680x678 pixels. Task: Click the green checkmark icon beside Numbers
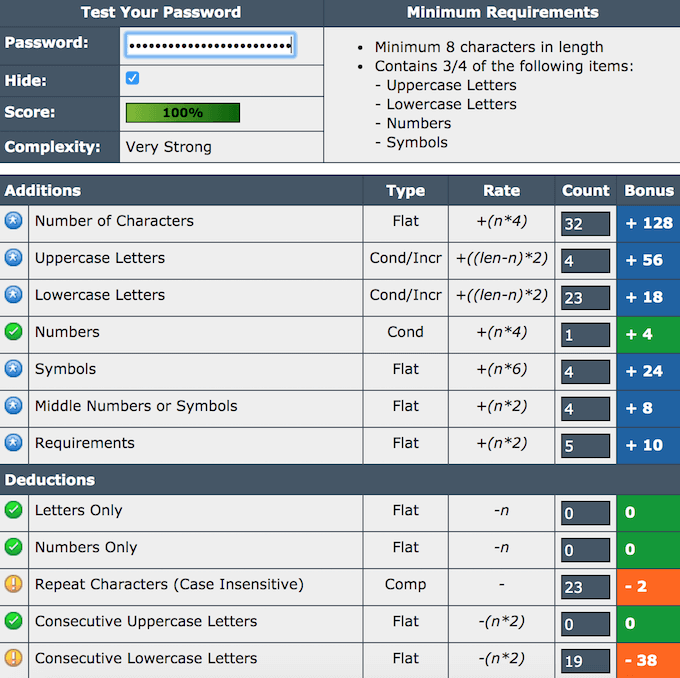pos(14,332)
